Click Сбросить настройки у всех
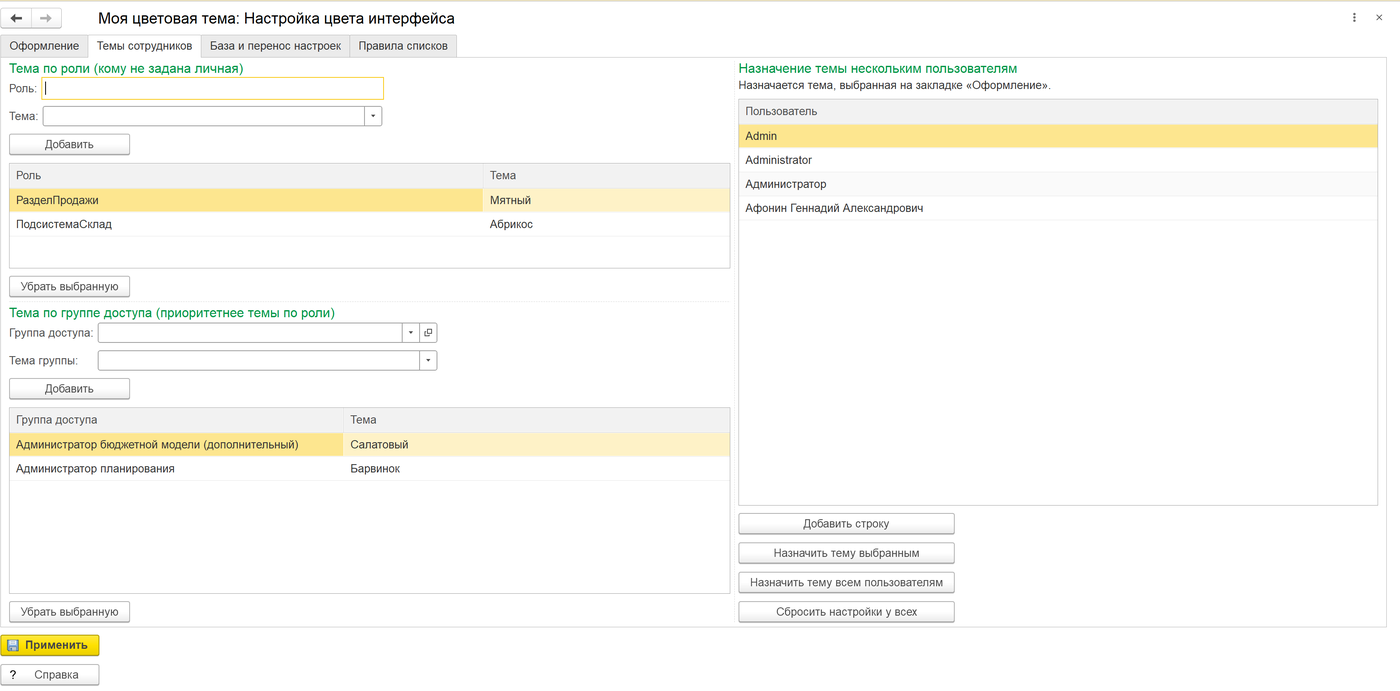 (846, 612)
